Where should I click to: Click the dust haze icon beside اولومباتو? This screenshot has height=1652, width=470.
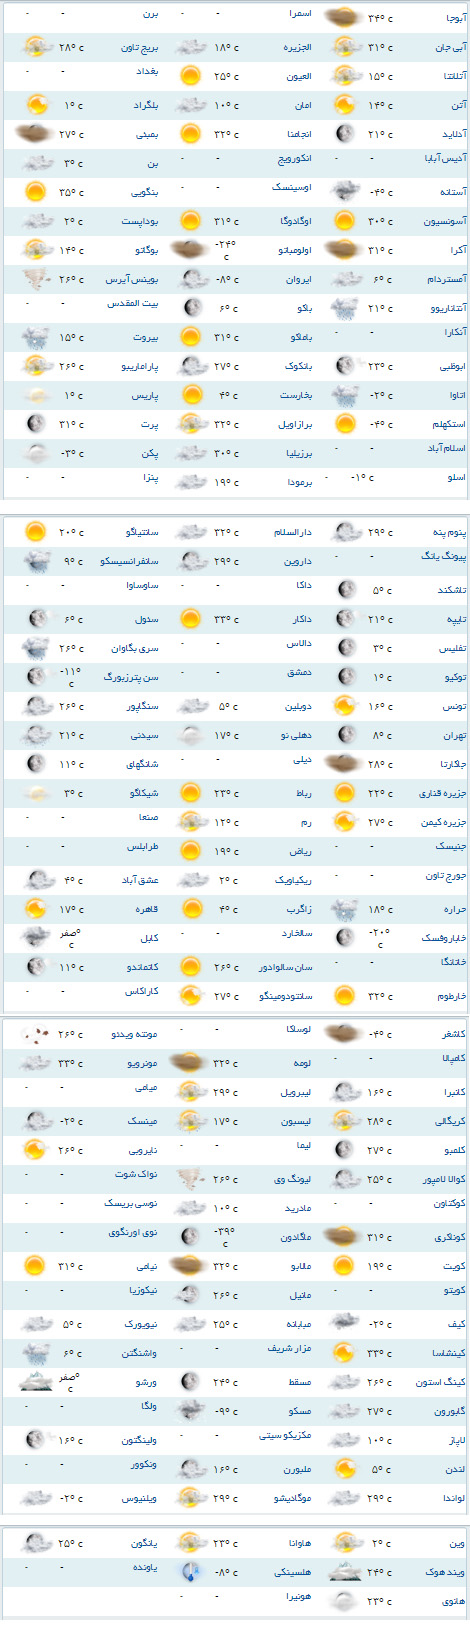(x=191, y=250)
